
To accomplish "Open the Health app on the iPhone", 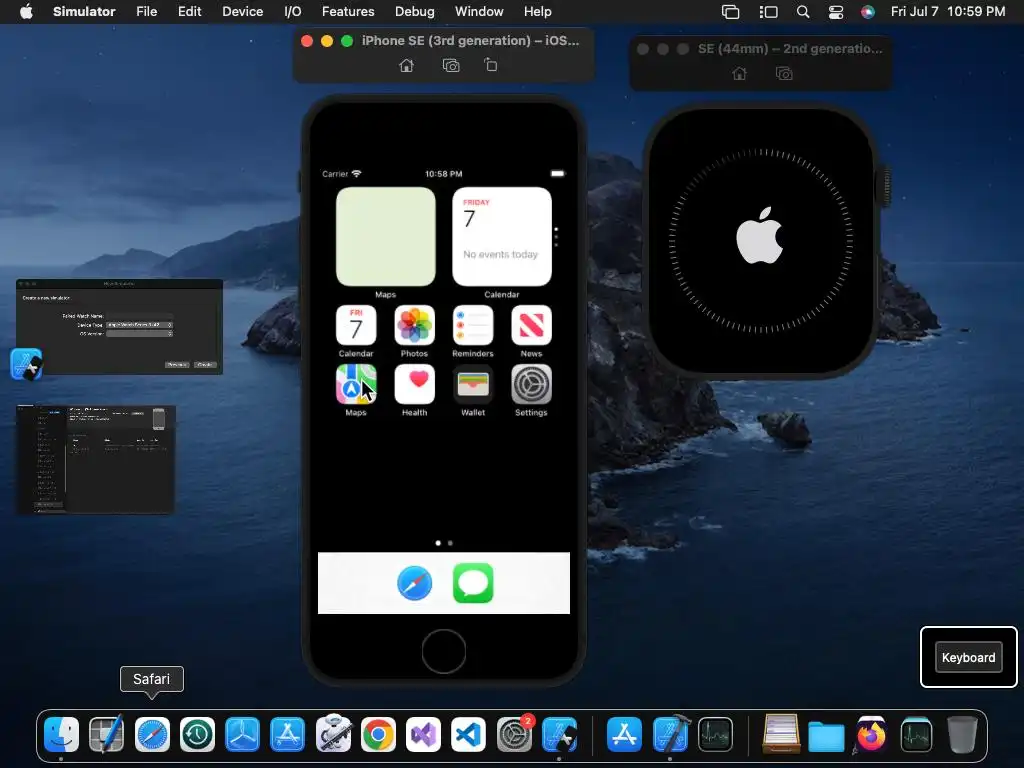I will pyautogui.click(x=415, y=384).
